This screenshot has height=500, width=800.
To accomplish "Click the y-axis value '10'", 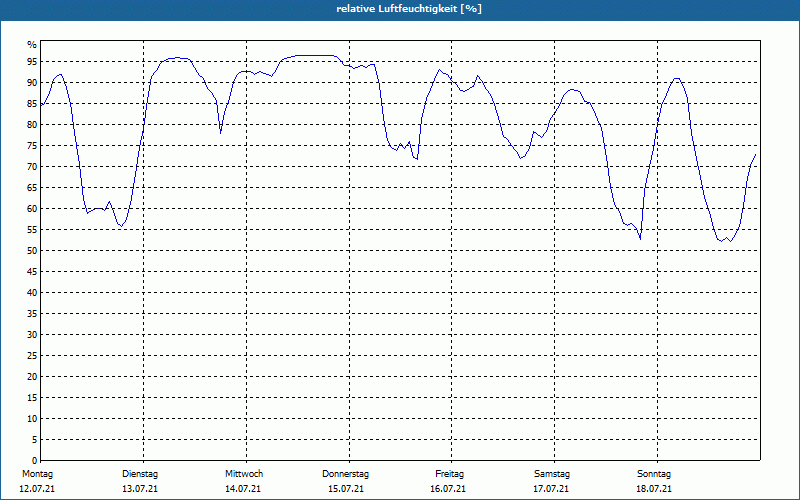I will coord(32,418).
